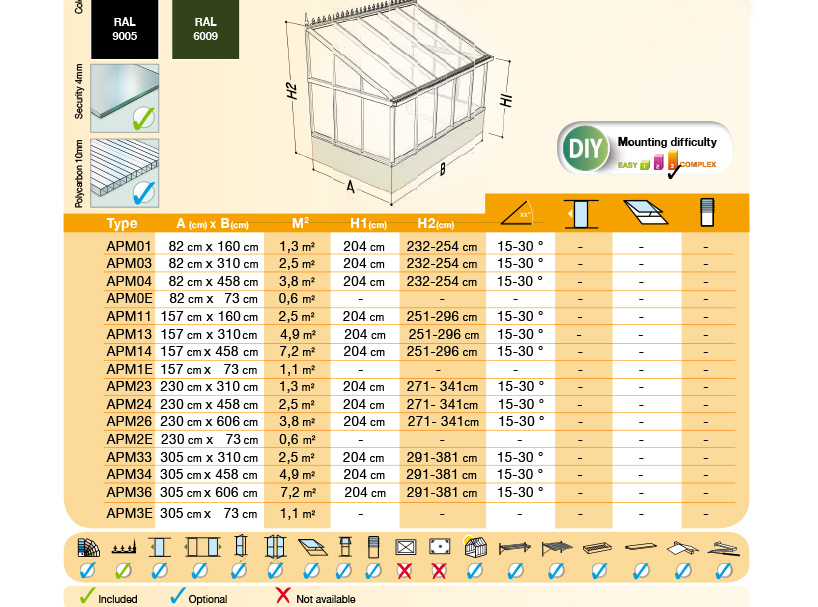The height and width of the screenshot is (607, 818).
Task: Click the second folding shelf table icon
Action: 557,548
